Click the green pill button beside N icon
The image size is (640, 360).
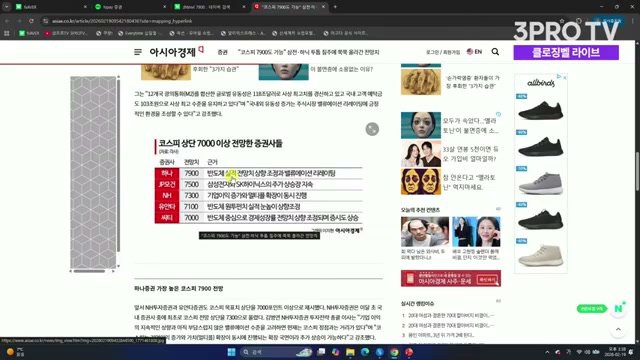[592, 309]
